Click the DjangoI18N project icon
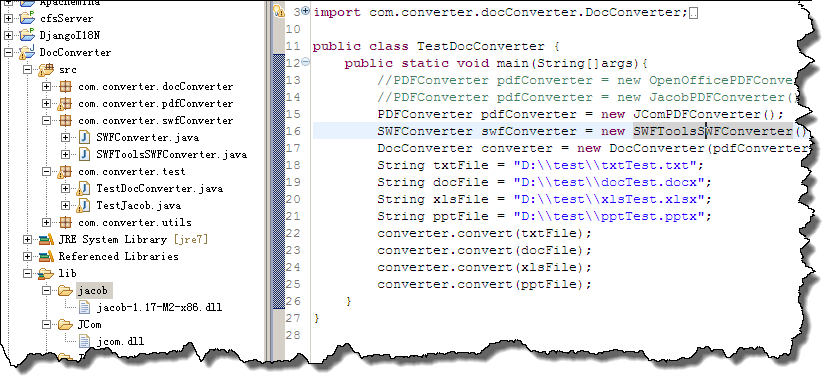The width and height of the screenshot is (839, 387). tap(27, 35)
